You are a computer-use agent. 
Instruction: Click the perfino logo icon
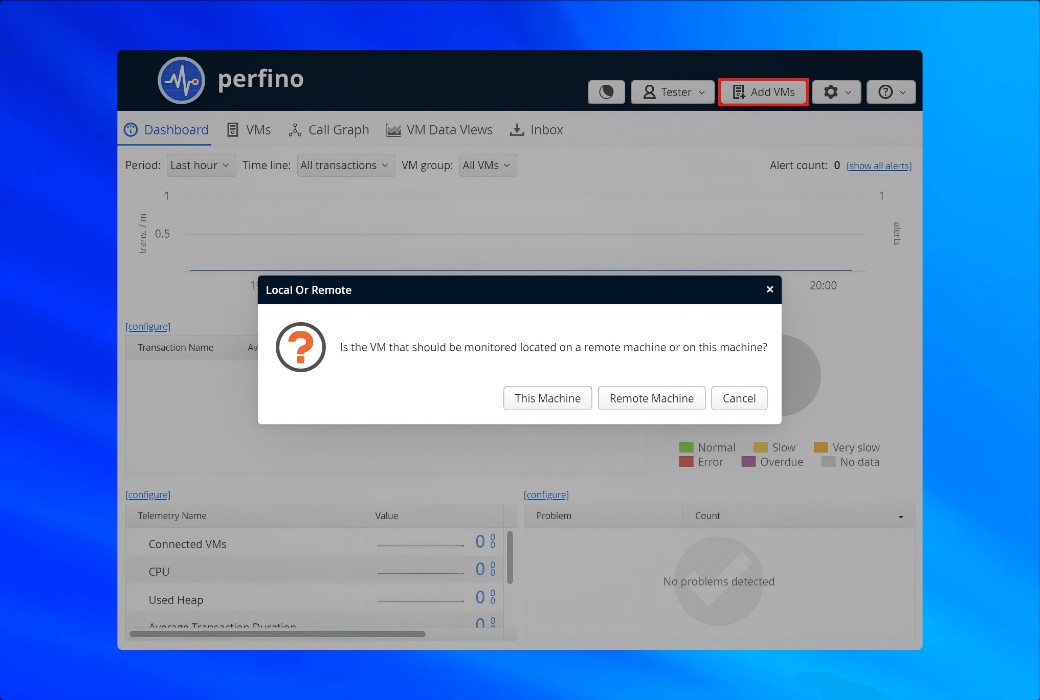[181, 80]
